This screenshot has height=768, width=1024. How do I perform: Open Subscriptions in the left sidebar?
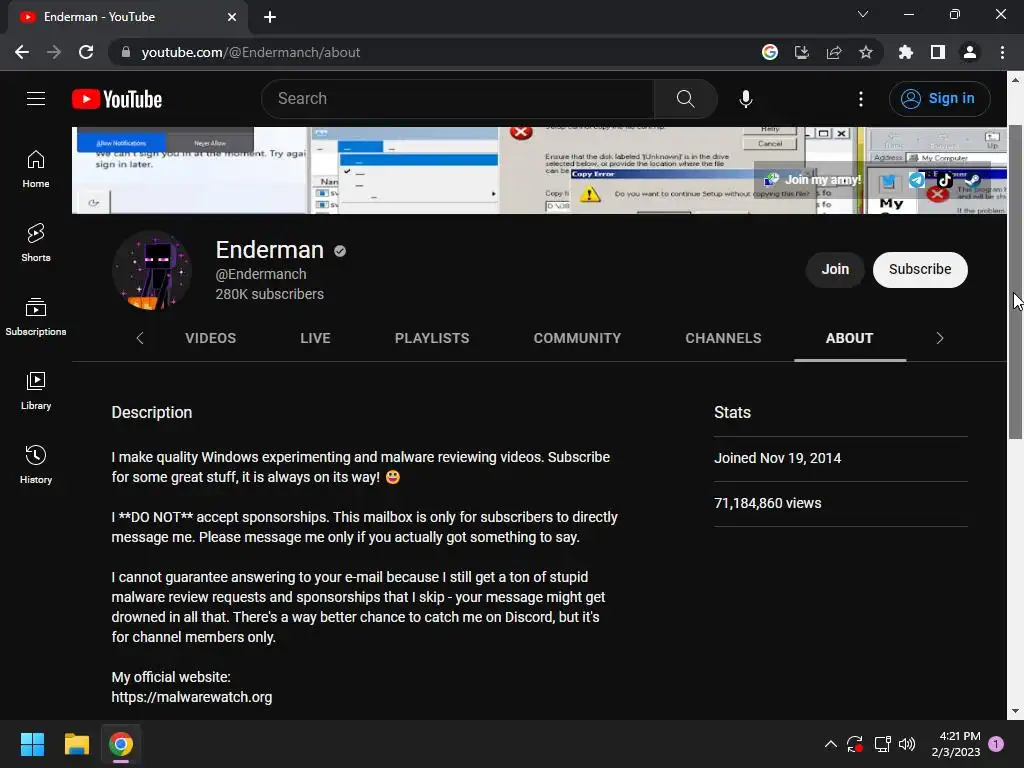(x=36, y=316)
